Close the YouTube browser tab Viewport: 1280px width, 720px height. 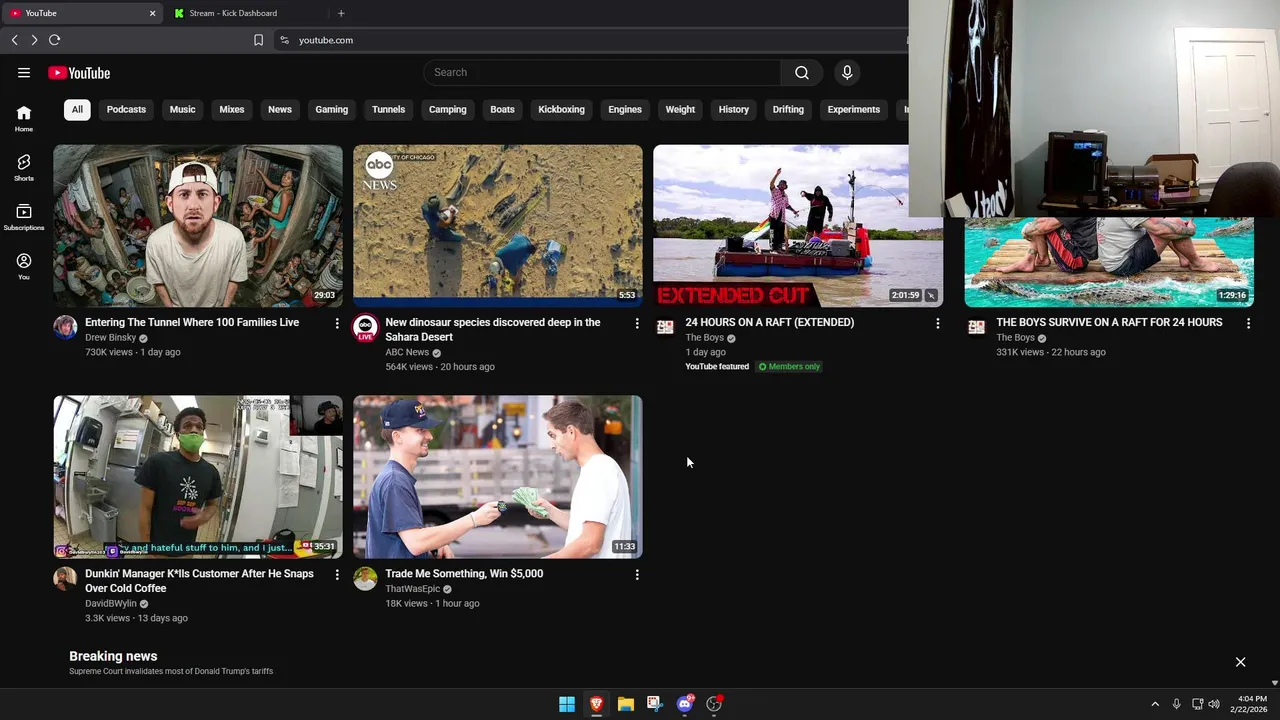click(x=153, y=13)
